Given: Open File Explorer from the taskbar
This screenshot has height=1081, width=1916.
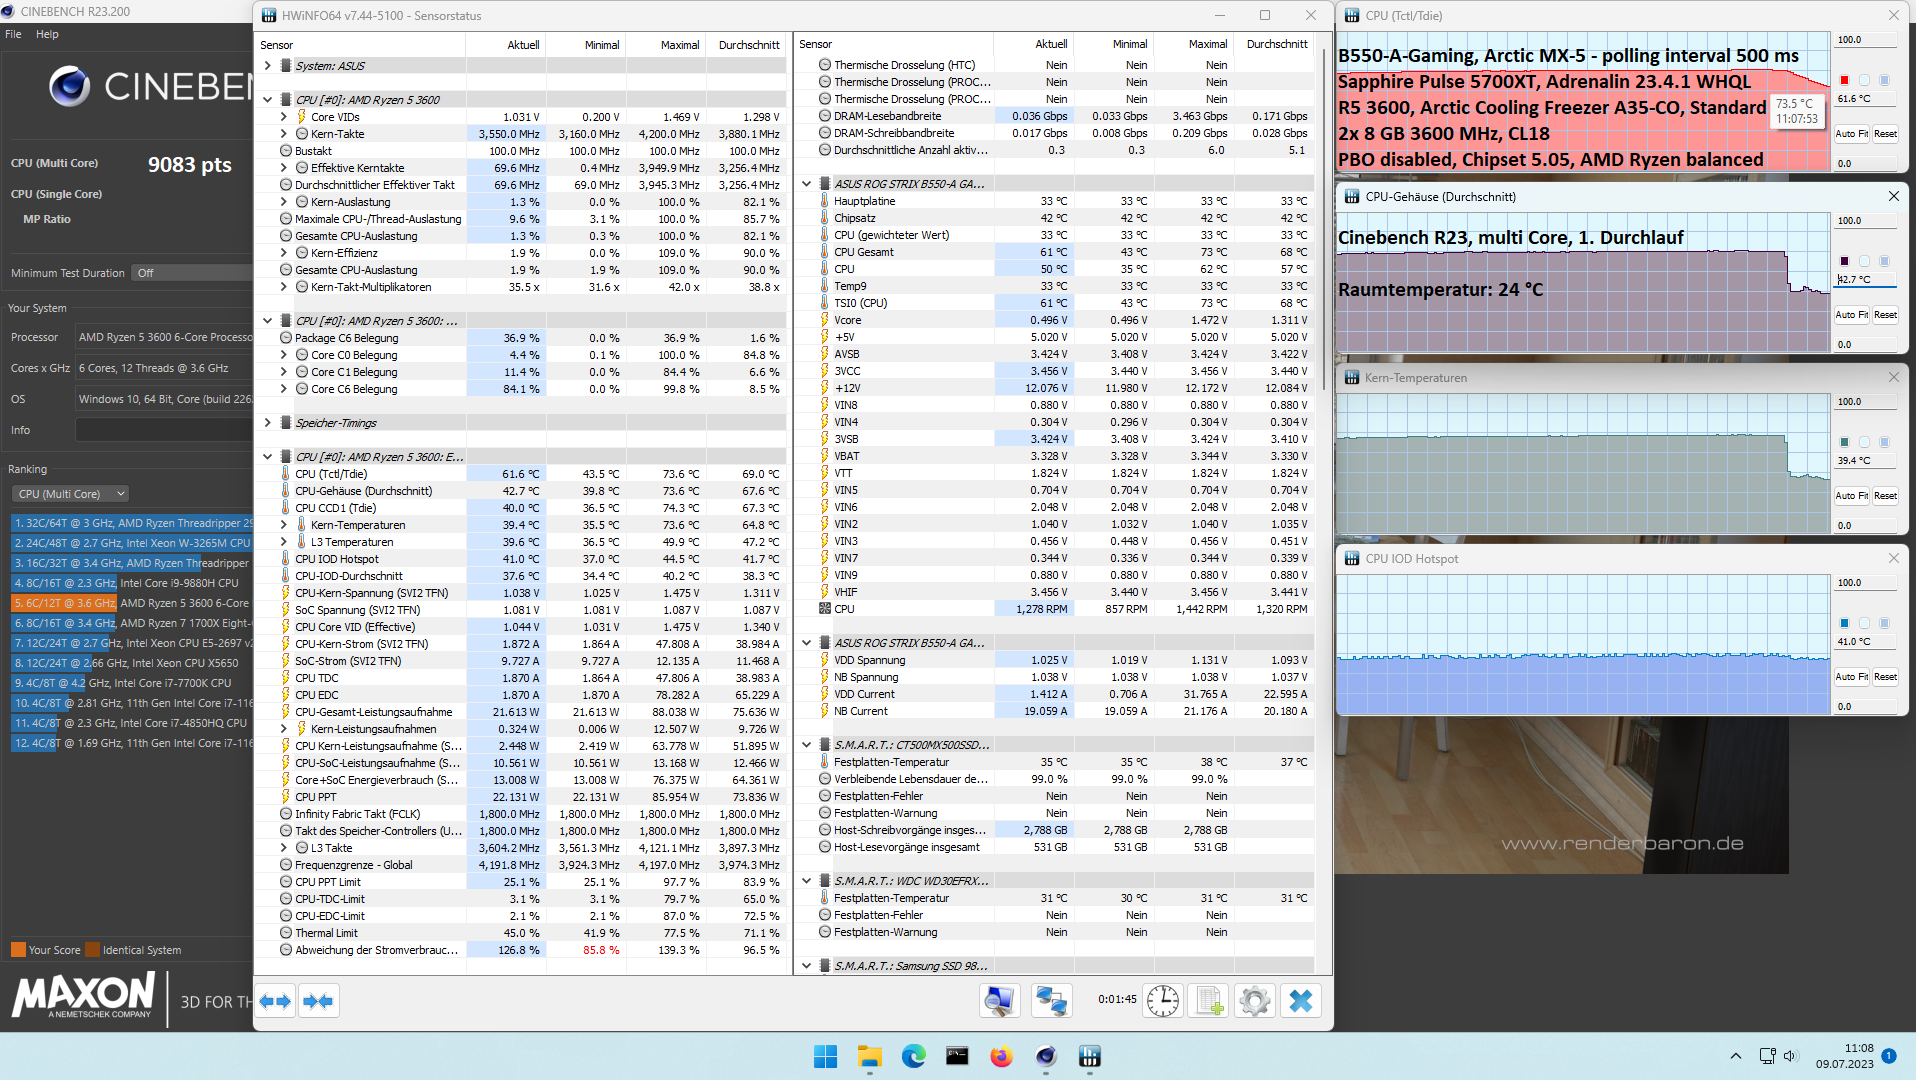Looking at the screenshot, I should (x=869, y=1057).
